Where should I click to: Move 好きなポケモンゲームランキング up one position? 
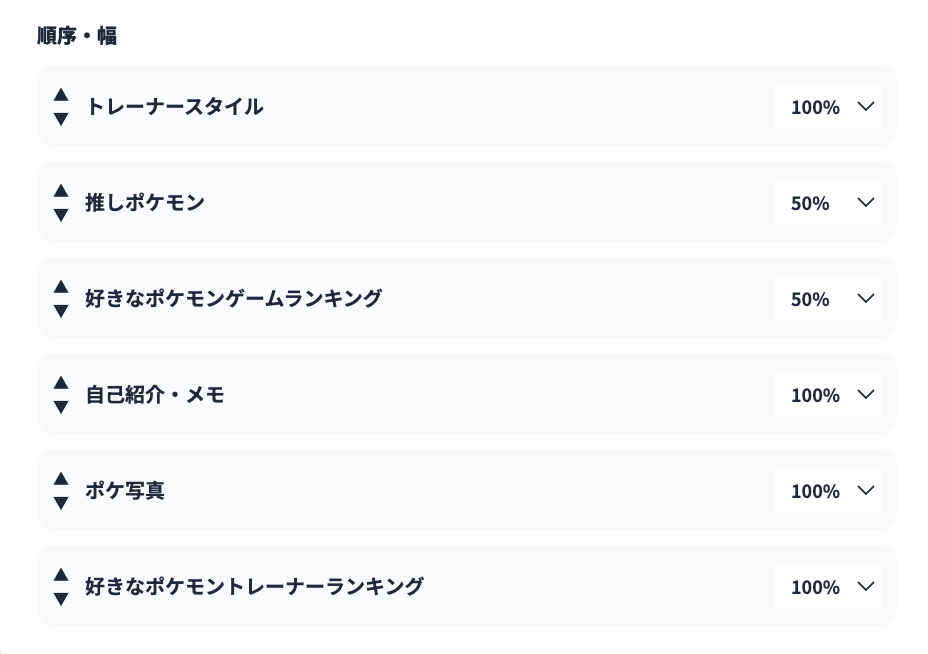click(61, 286)
